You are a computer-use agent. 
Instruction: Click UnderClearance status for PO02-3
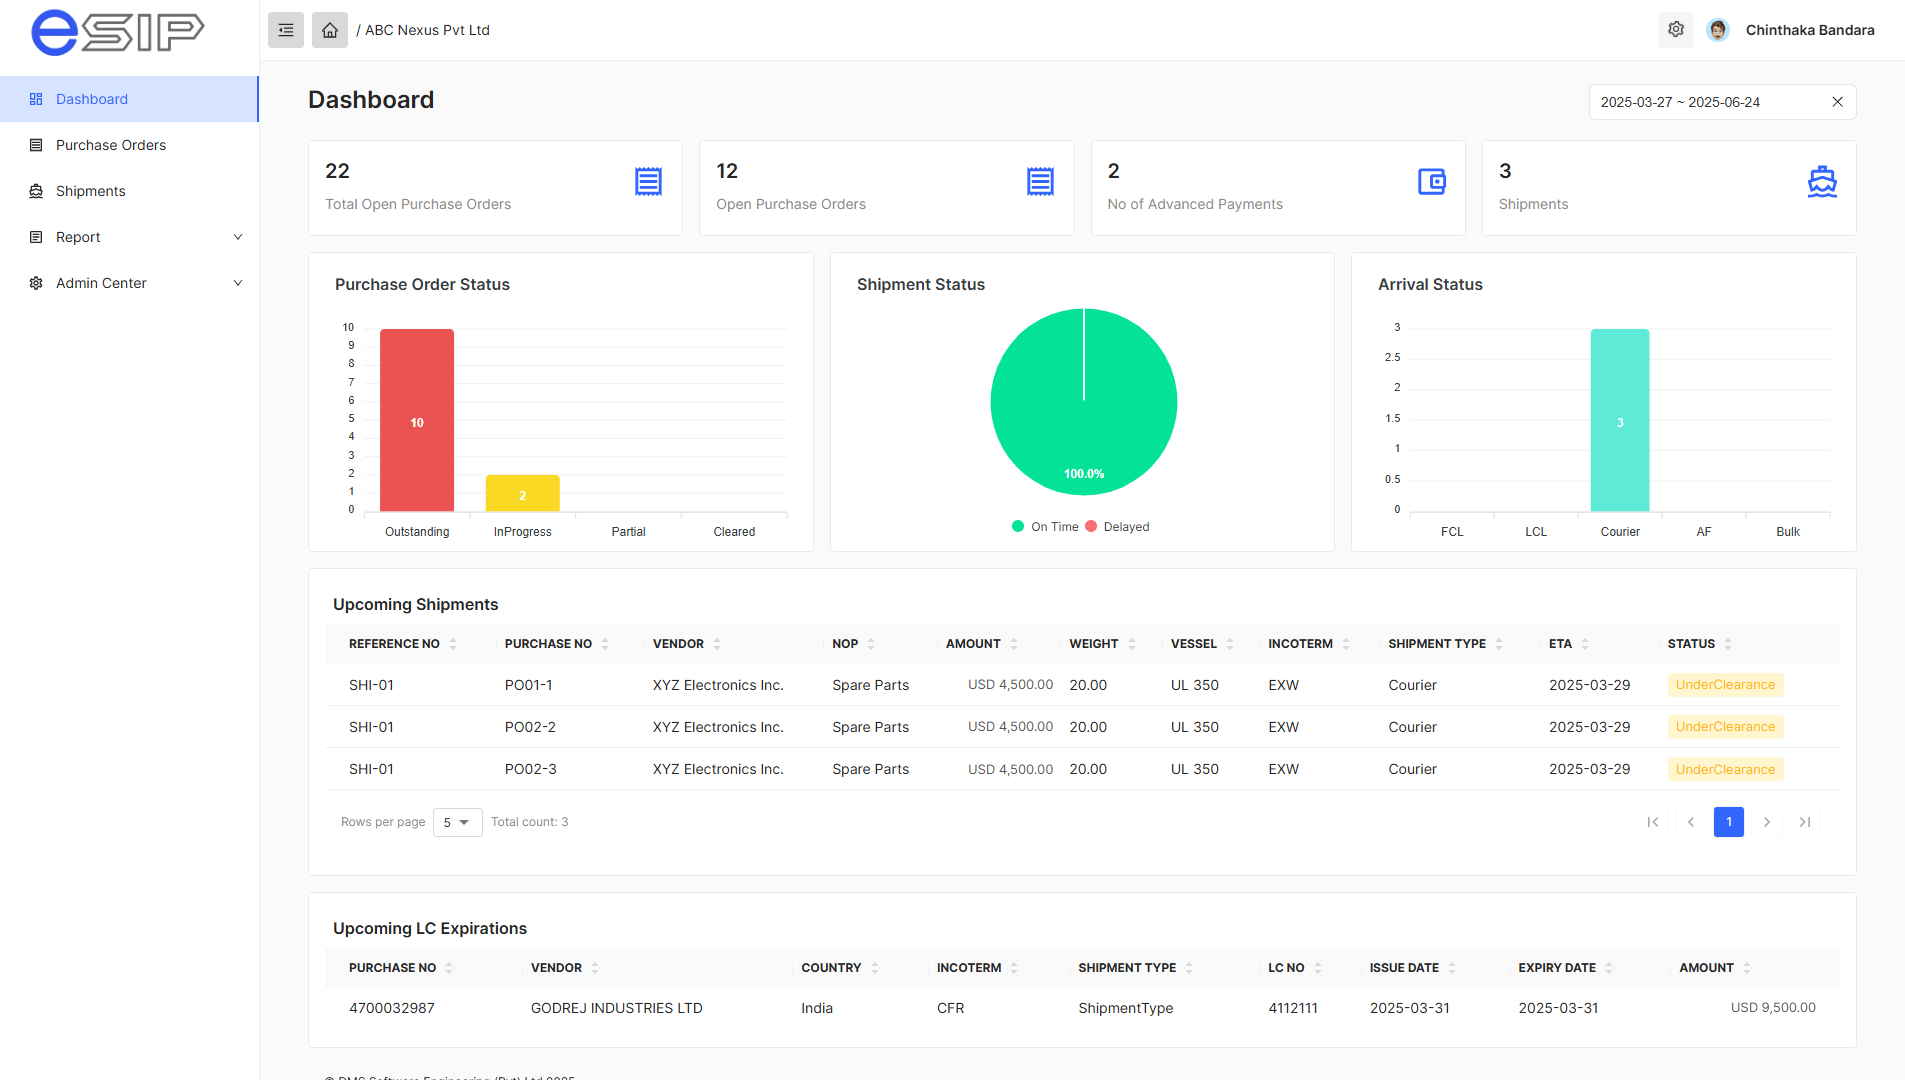(x=1725, y=769)
